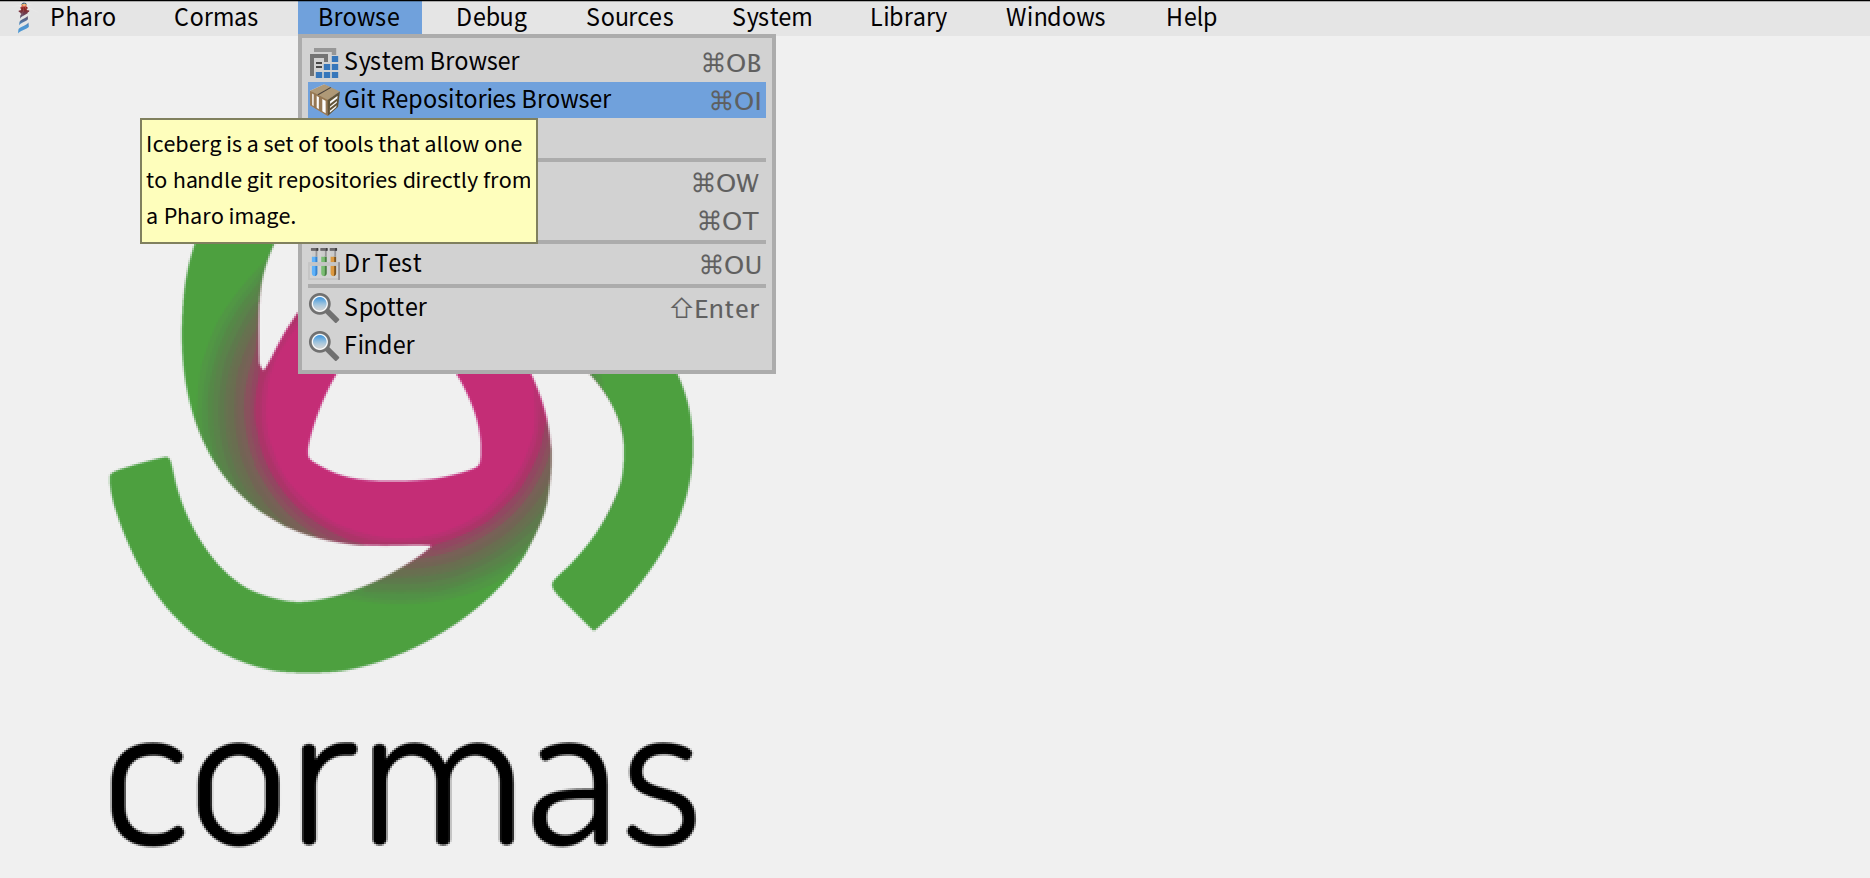This screenshot has width=1870, height=878.
Task: Click the Finder magnifying glass icon
Action: click(x=323, y=346)
